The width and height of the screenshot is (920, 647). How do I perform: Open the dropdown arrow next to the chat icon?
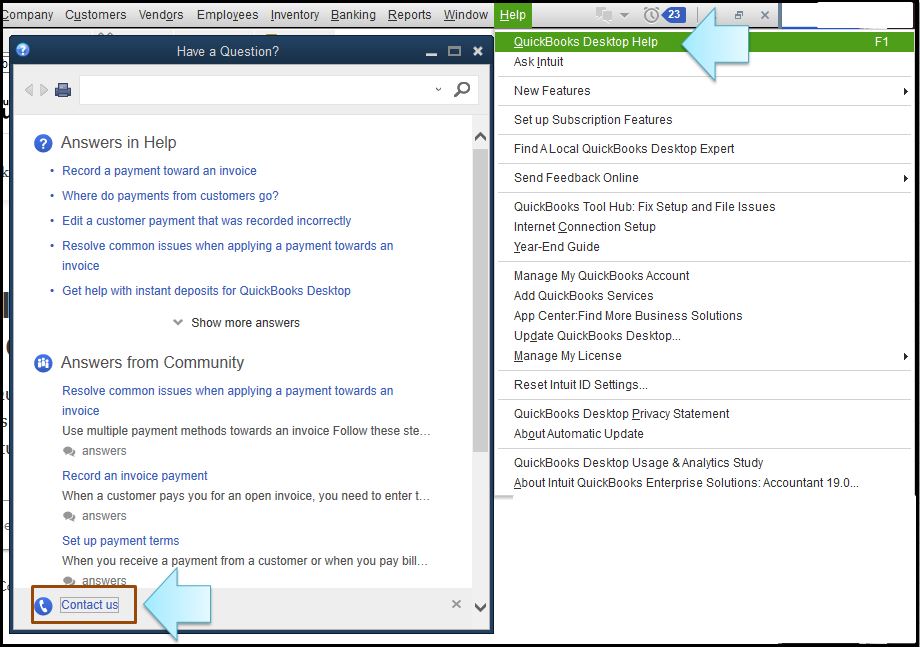pyautogui.click(x=625, y=15)
